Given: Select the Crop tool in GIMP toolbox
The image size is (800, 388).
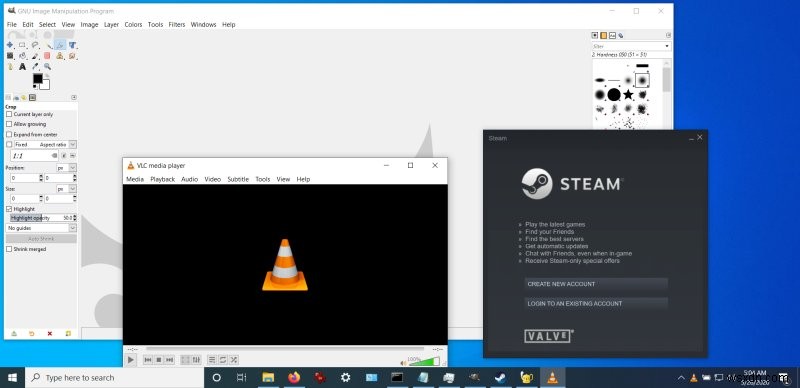Looking at the screenshot, I should tap(60, 45).
